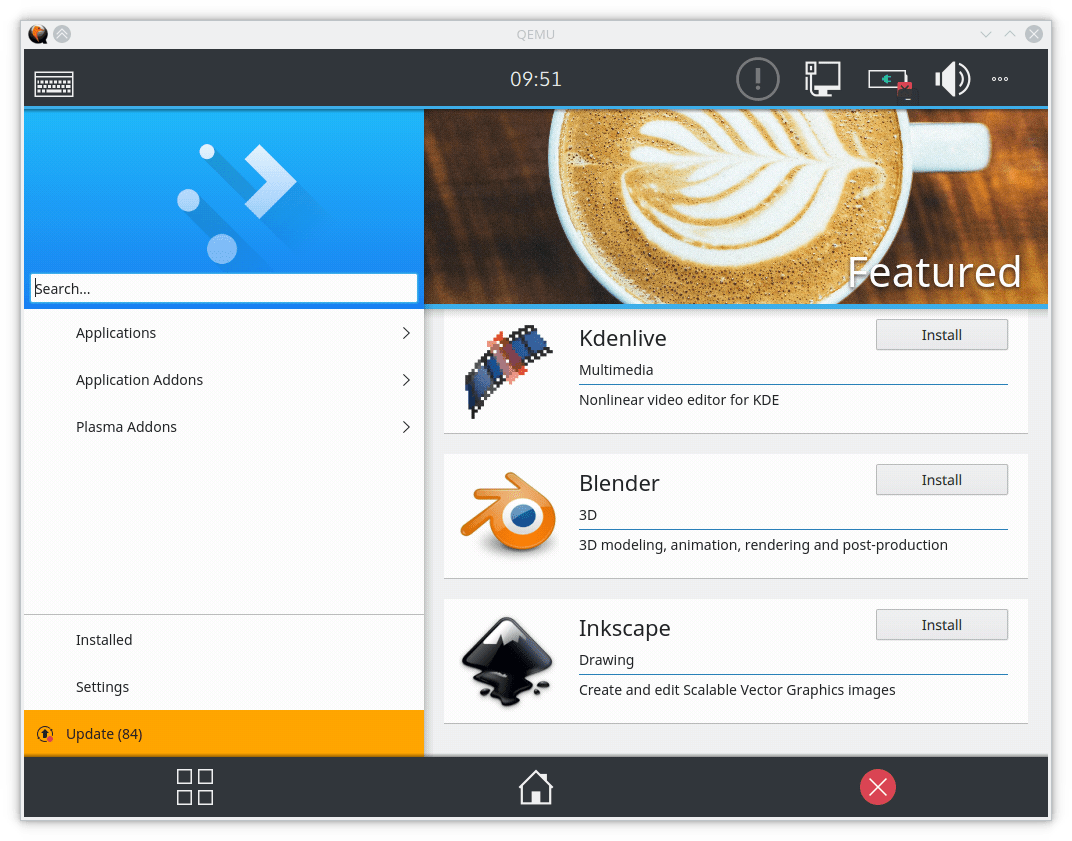Show the Installed list

click(x=224, y=640)
